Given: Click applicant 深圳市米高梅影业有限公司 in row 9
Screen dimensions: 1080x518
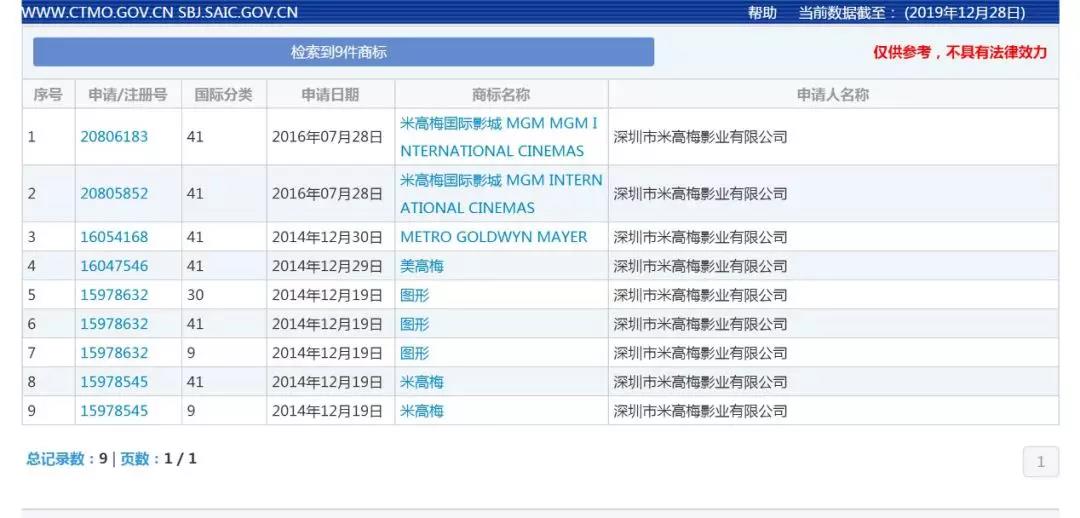Looking at the screenshot, I should 700,411.
